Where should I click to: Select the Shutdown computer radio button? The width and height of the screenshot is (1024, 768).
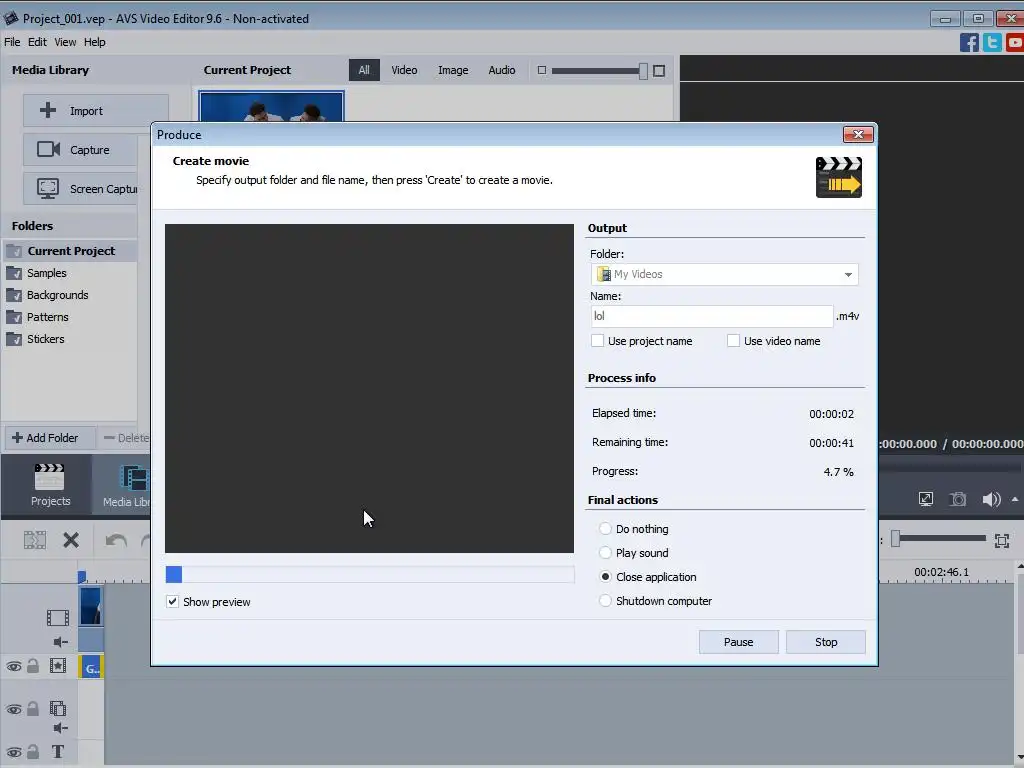click(605, 601)
